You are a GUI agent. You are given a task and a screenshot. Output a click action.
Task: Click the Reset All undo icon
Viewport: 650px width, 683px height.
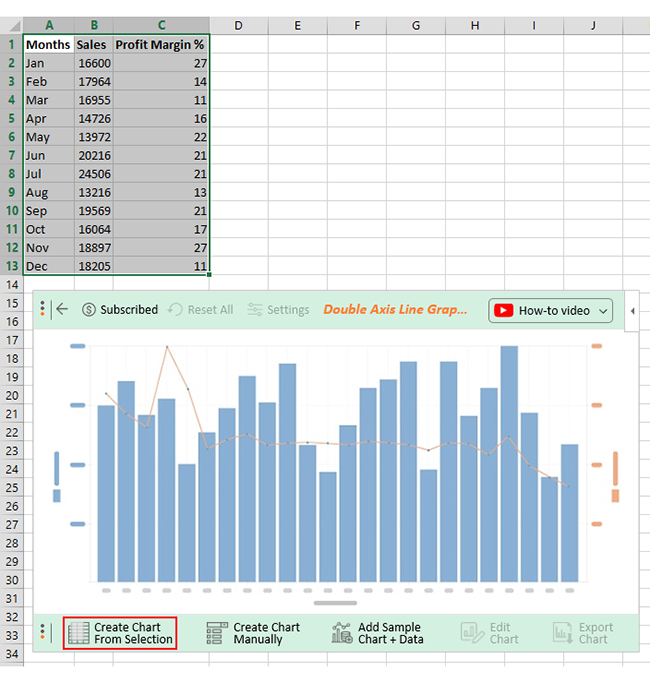pyautogui.click(x=175, y=310)
